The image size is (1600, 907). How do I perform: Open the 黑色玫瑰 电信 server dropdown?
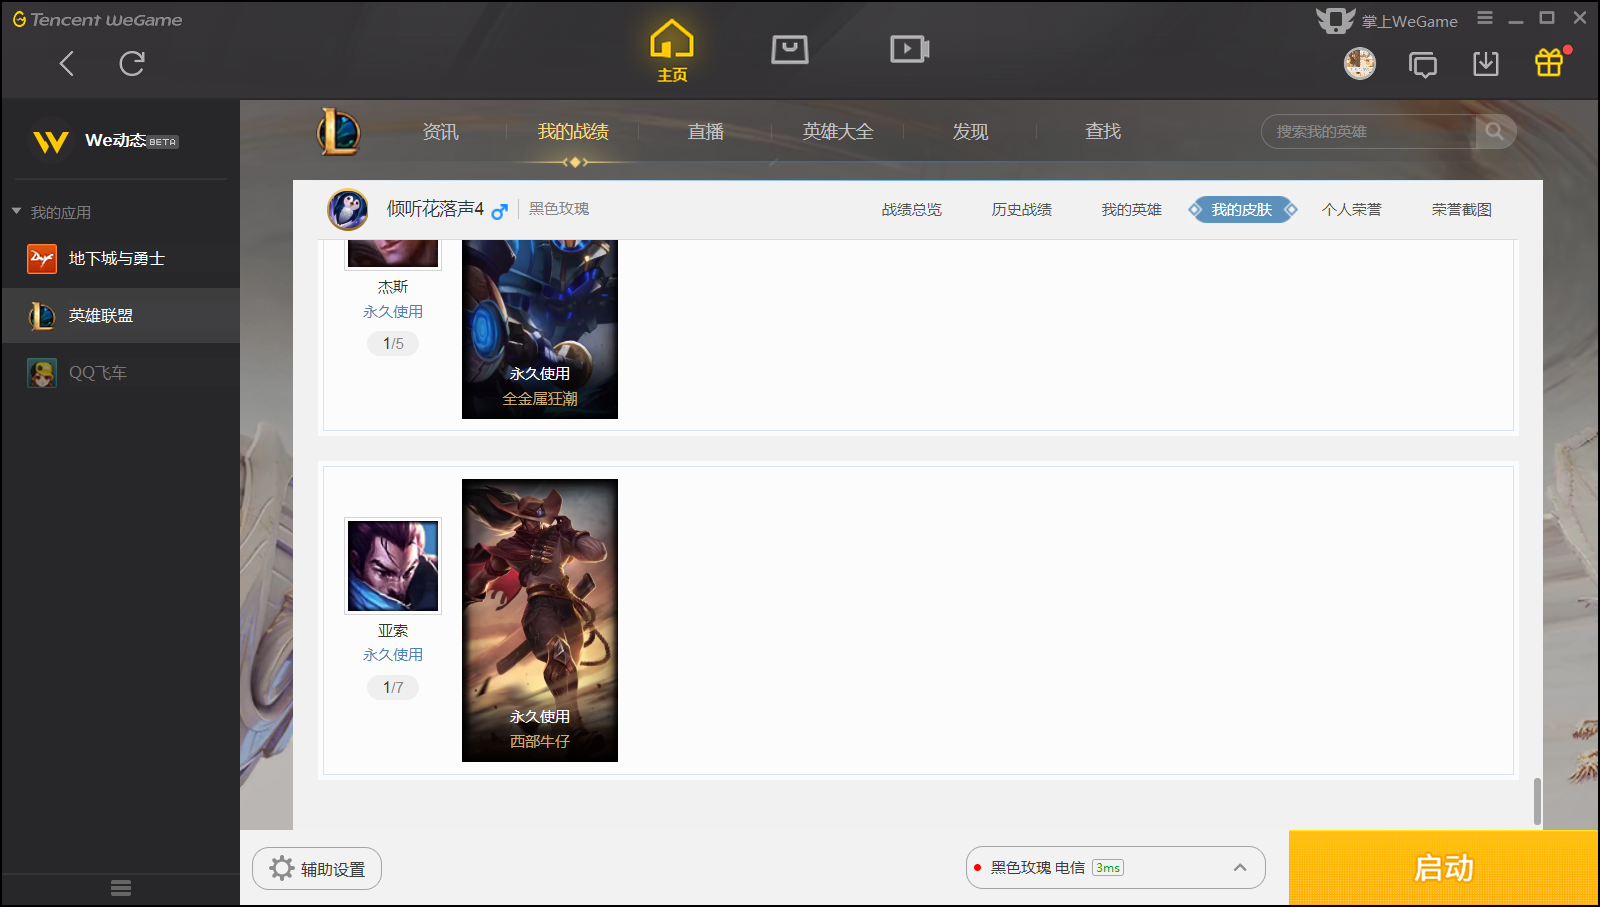(1115, 868)
